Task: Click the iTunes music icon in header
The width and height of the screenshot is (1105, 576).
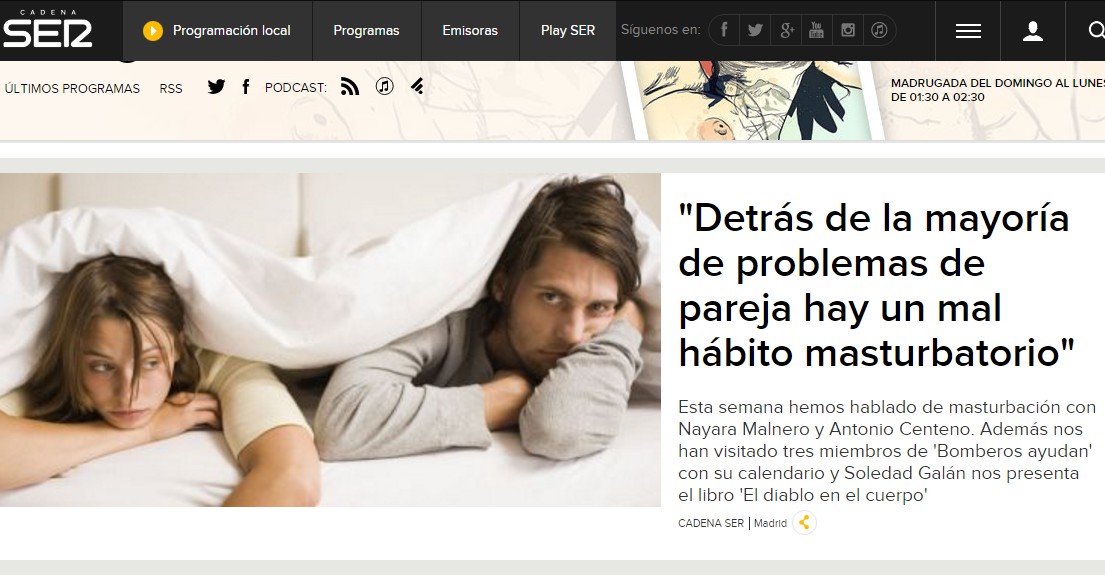Action: (x=879, y=30)
